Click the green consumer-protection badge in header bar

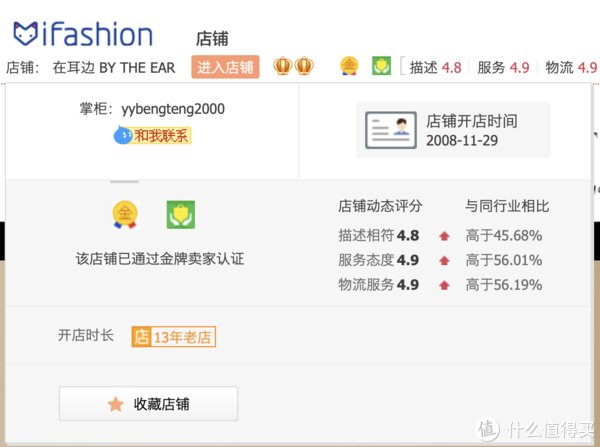[382, 66]
